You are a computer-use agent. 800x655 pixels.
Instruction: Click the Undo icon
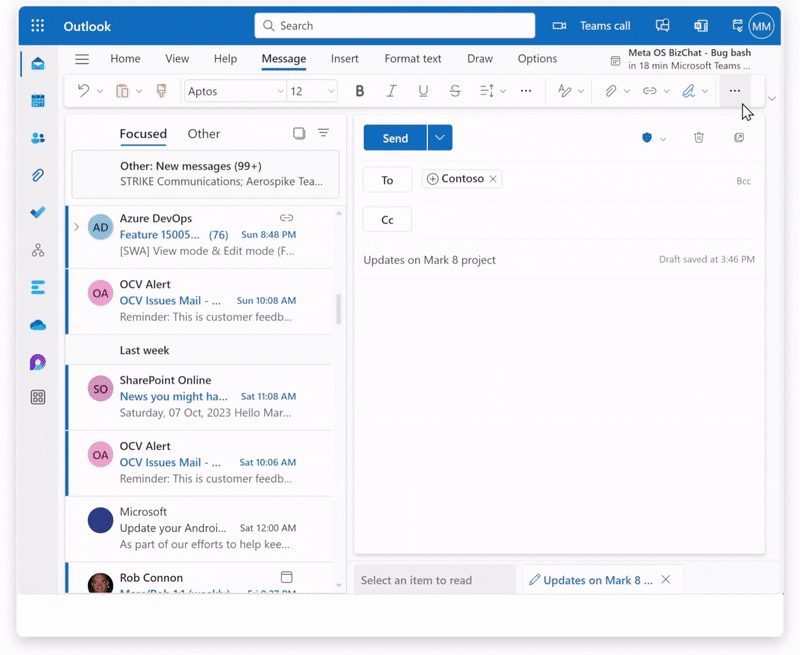pos(84,91)
